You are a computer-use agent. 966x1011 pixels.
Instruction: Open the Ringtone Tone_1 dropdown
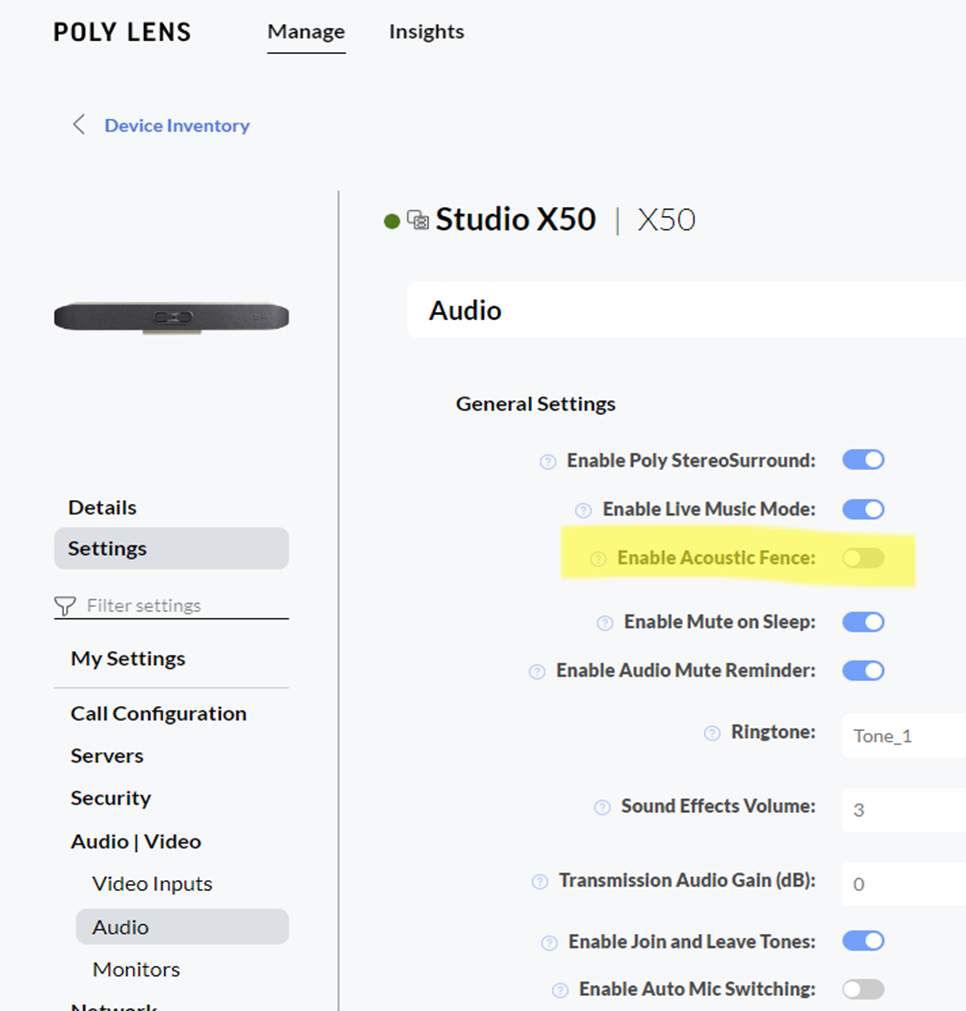pyautogui.click(x=902, y=736)
